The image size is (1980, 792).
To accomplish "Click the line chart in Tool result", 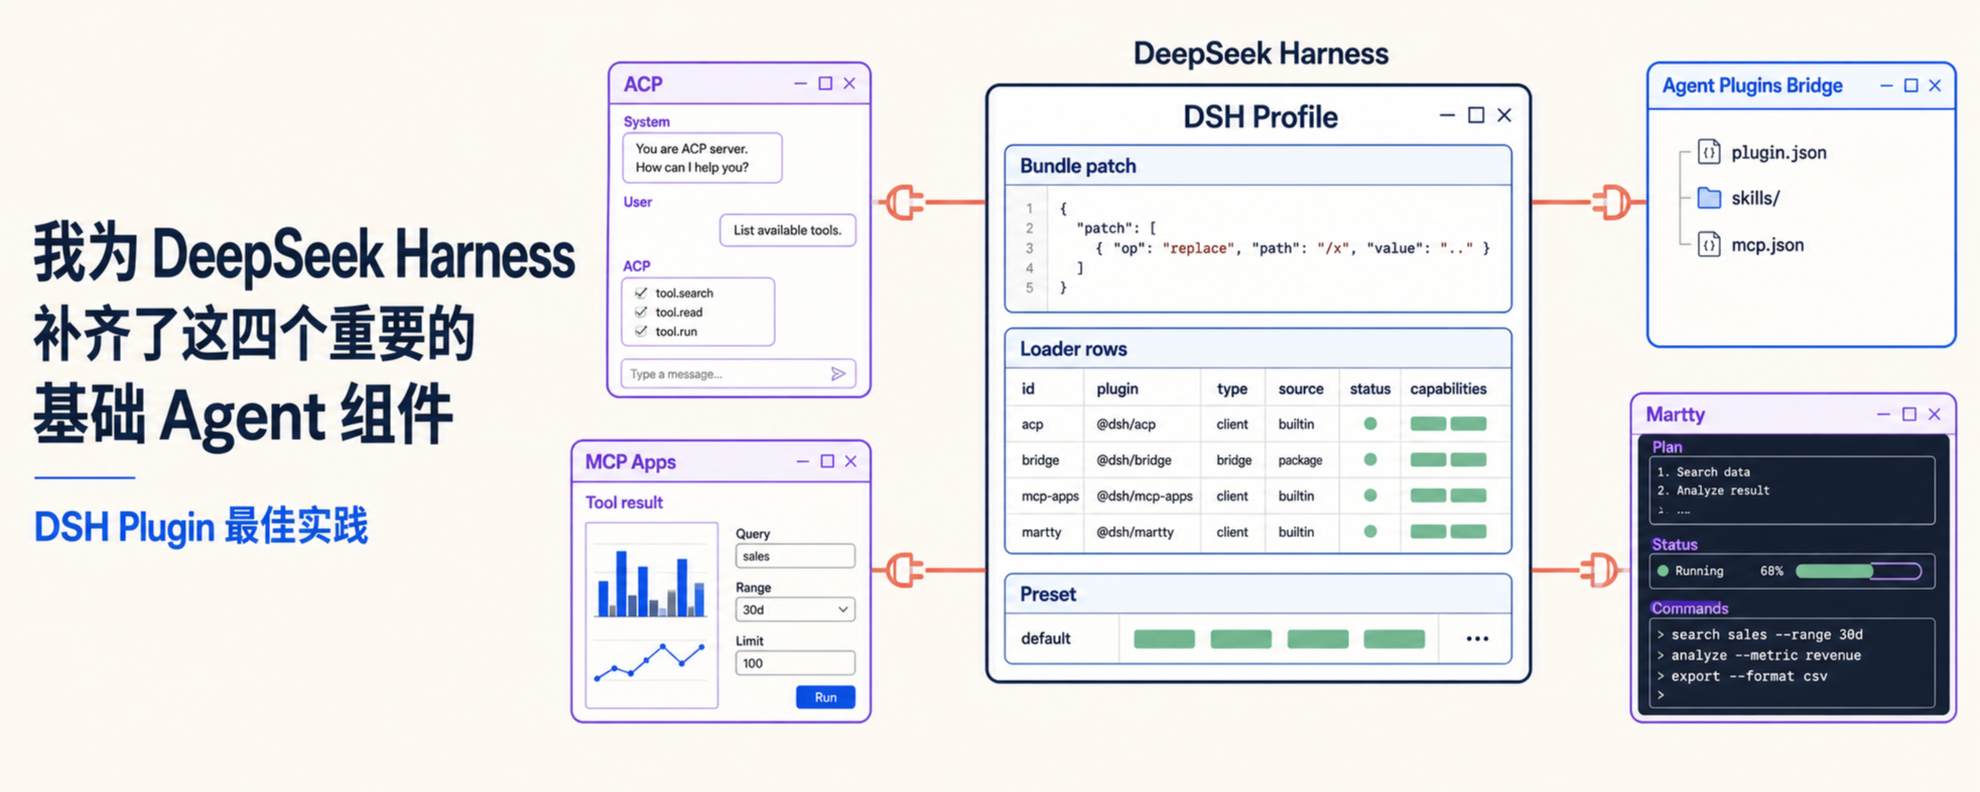I will point(650,661).
